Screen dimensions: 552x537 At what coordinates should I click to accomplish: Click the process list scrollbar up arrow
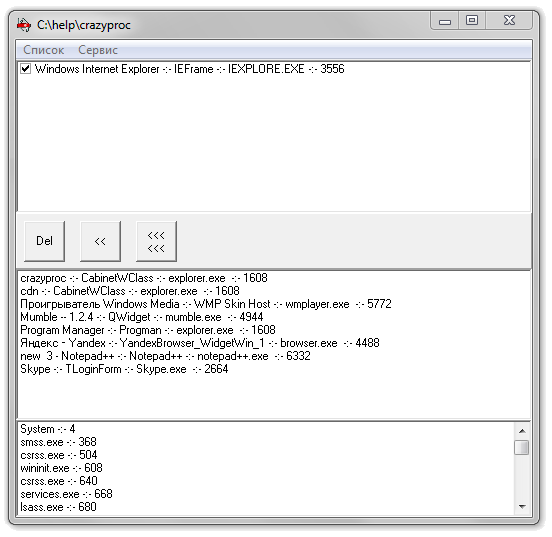point(522,431)
